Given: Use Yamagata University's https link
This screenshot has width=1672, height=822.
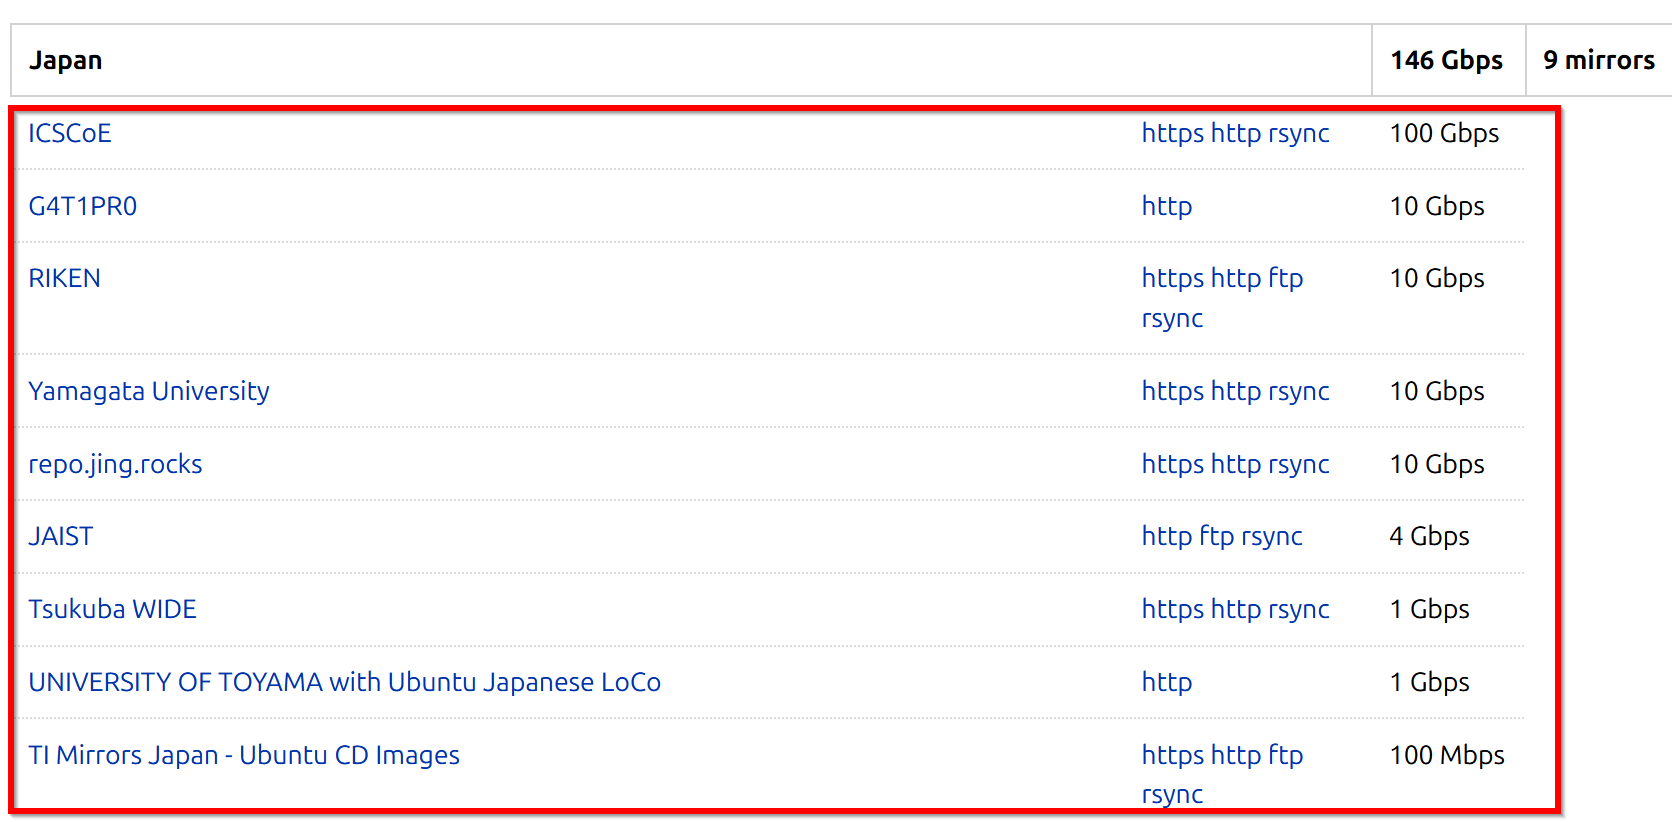Looking at the screenshot, I should [1172, 391].
